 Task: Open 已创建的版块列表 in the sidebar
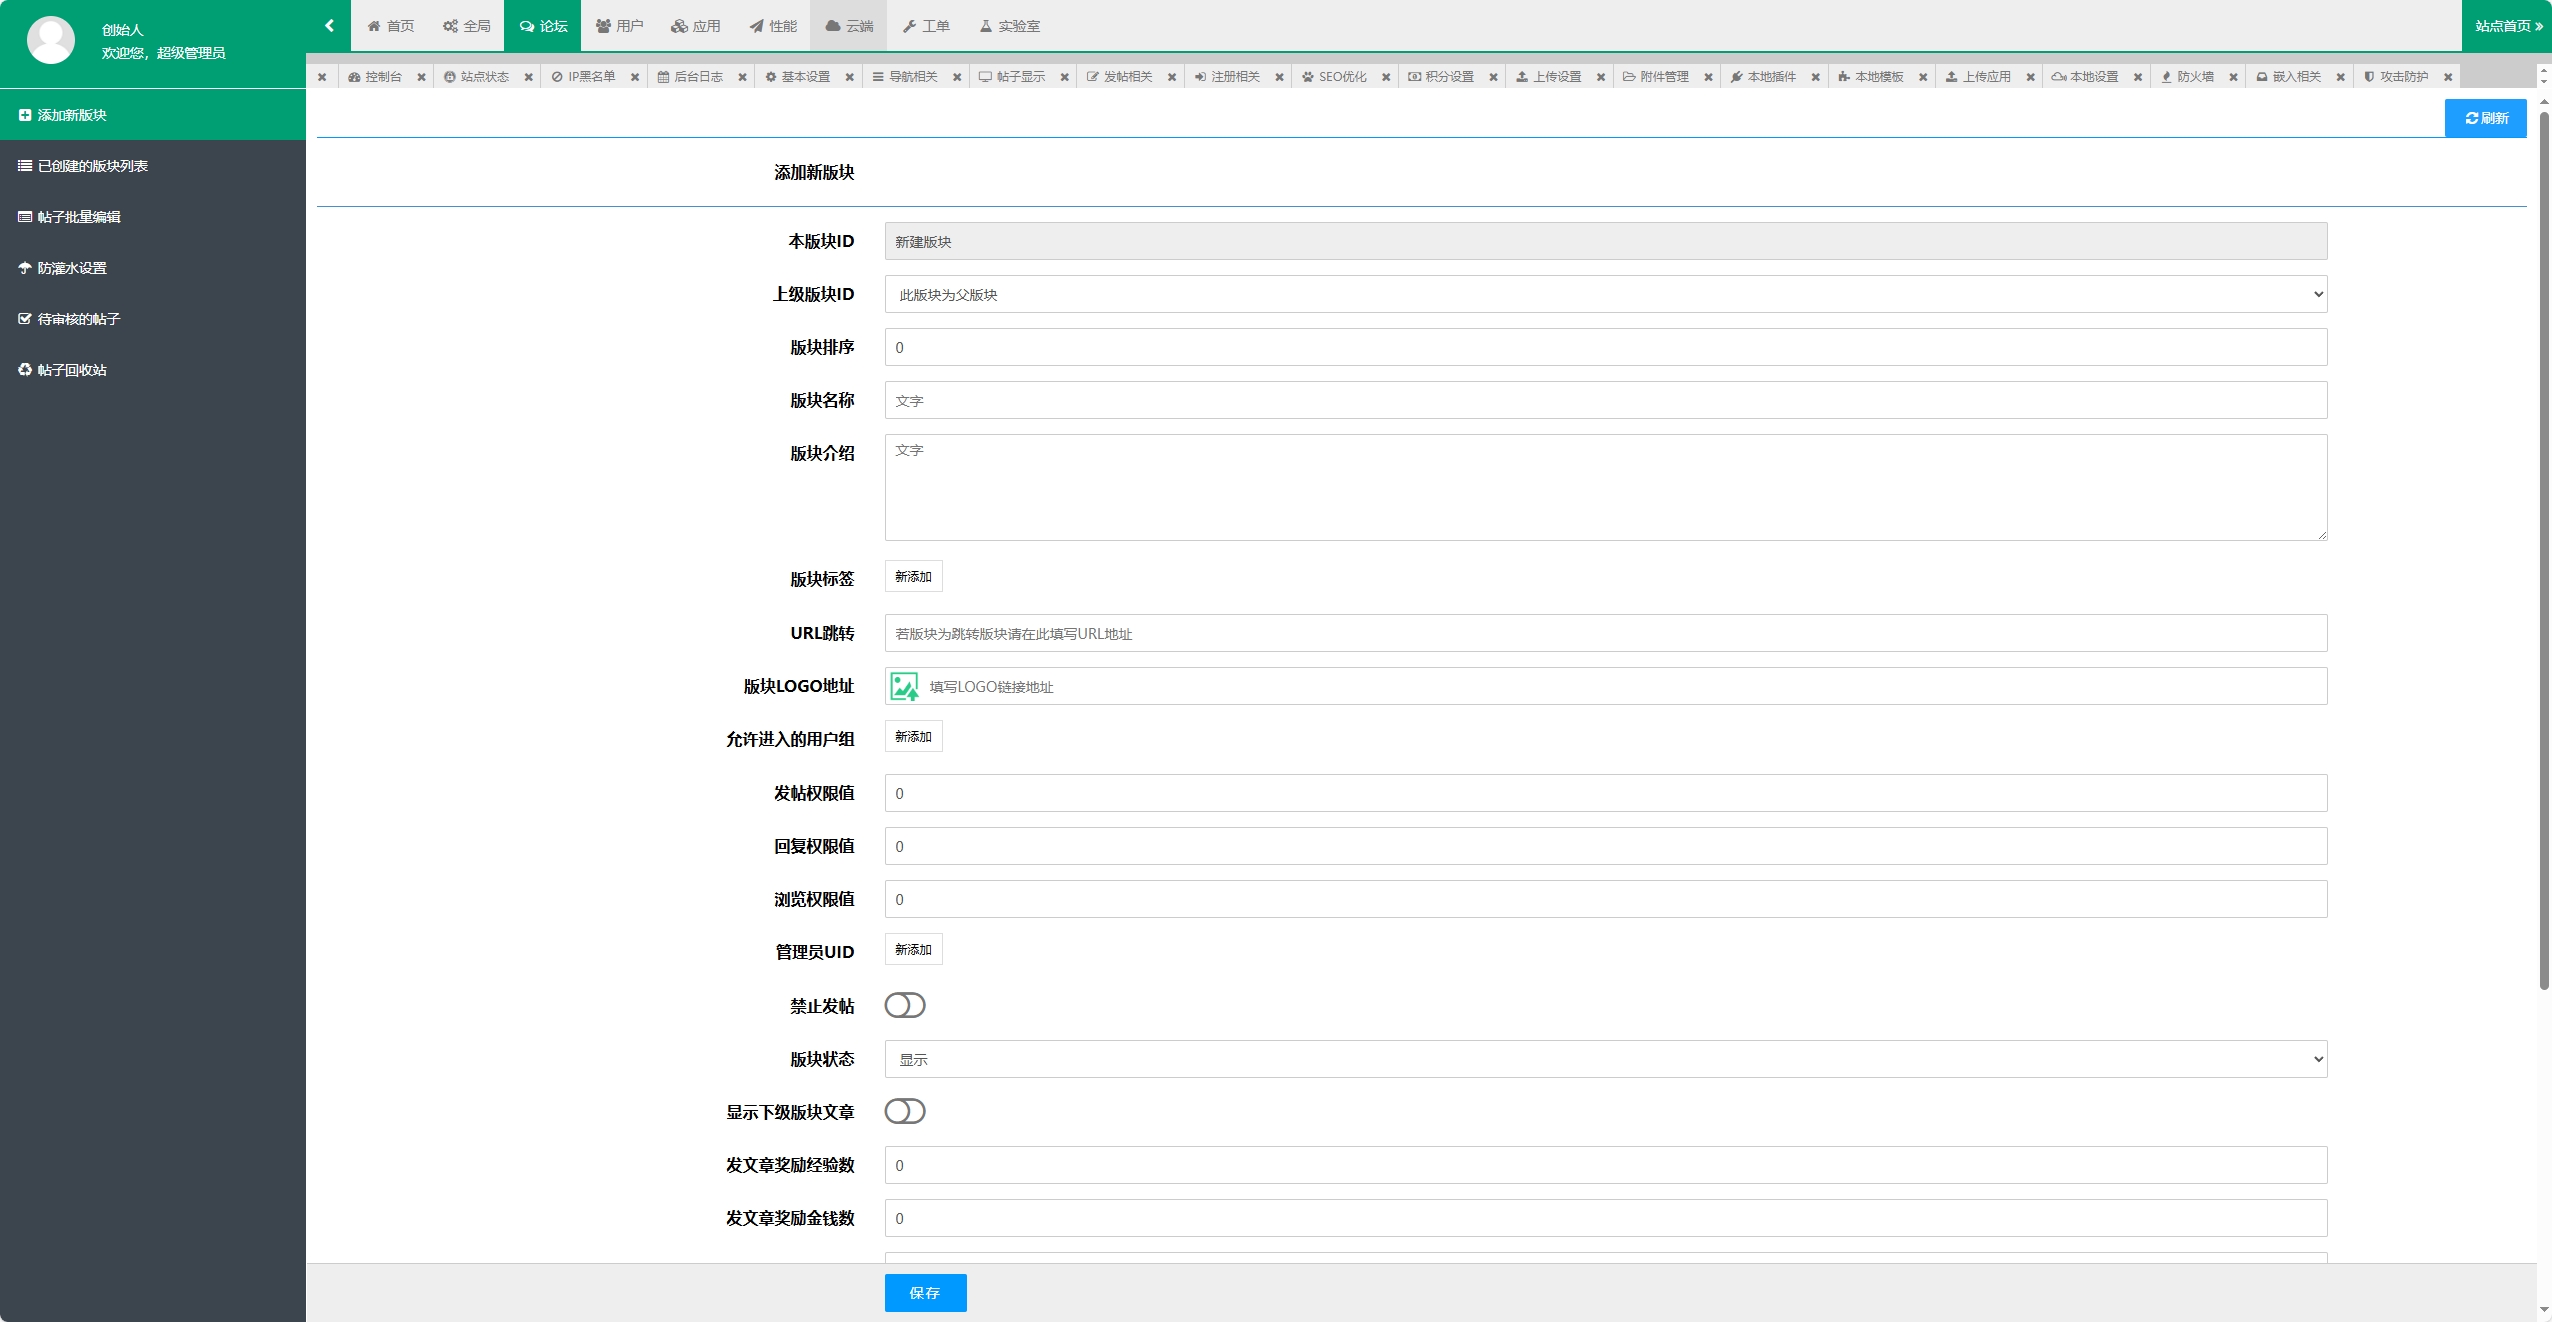pyautogui.click(x=153, y=166)
